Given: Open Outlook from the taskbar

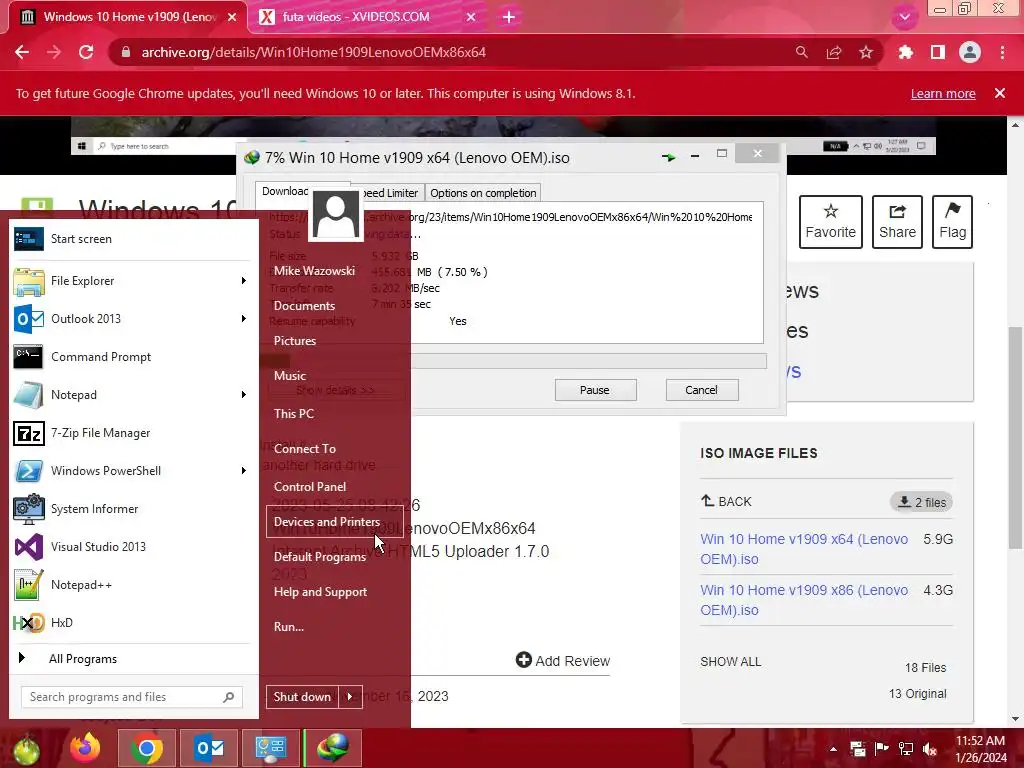Looking at the screenshot, I should pos(210,748).
